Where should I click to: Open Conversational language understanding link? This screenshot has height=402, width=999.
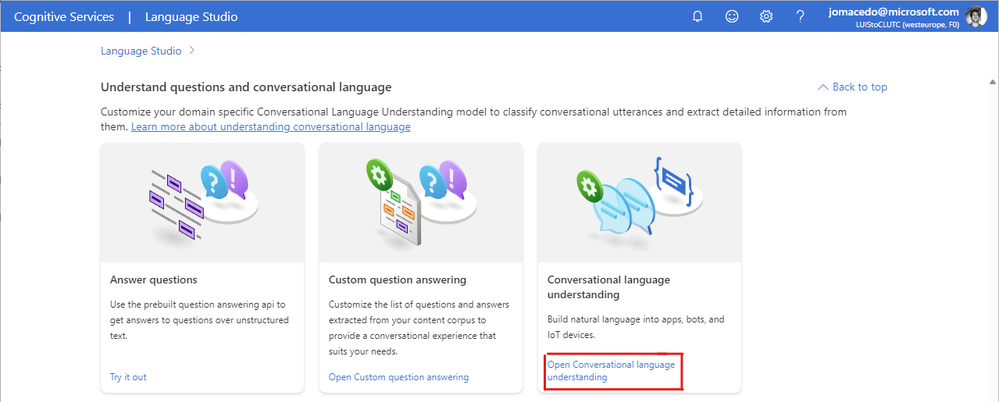(x=611, y=371)
